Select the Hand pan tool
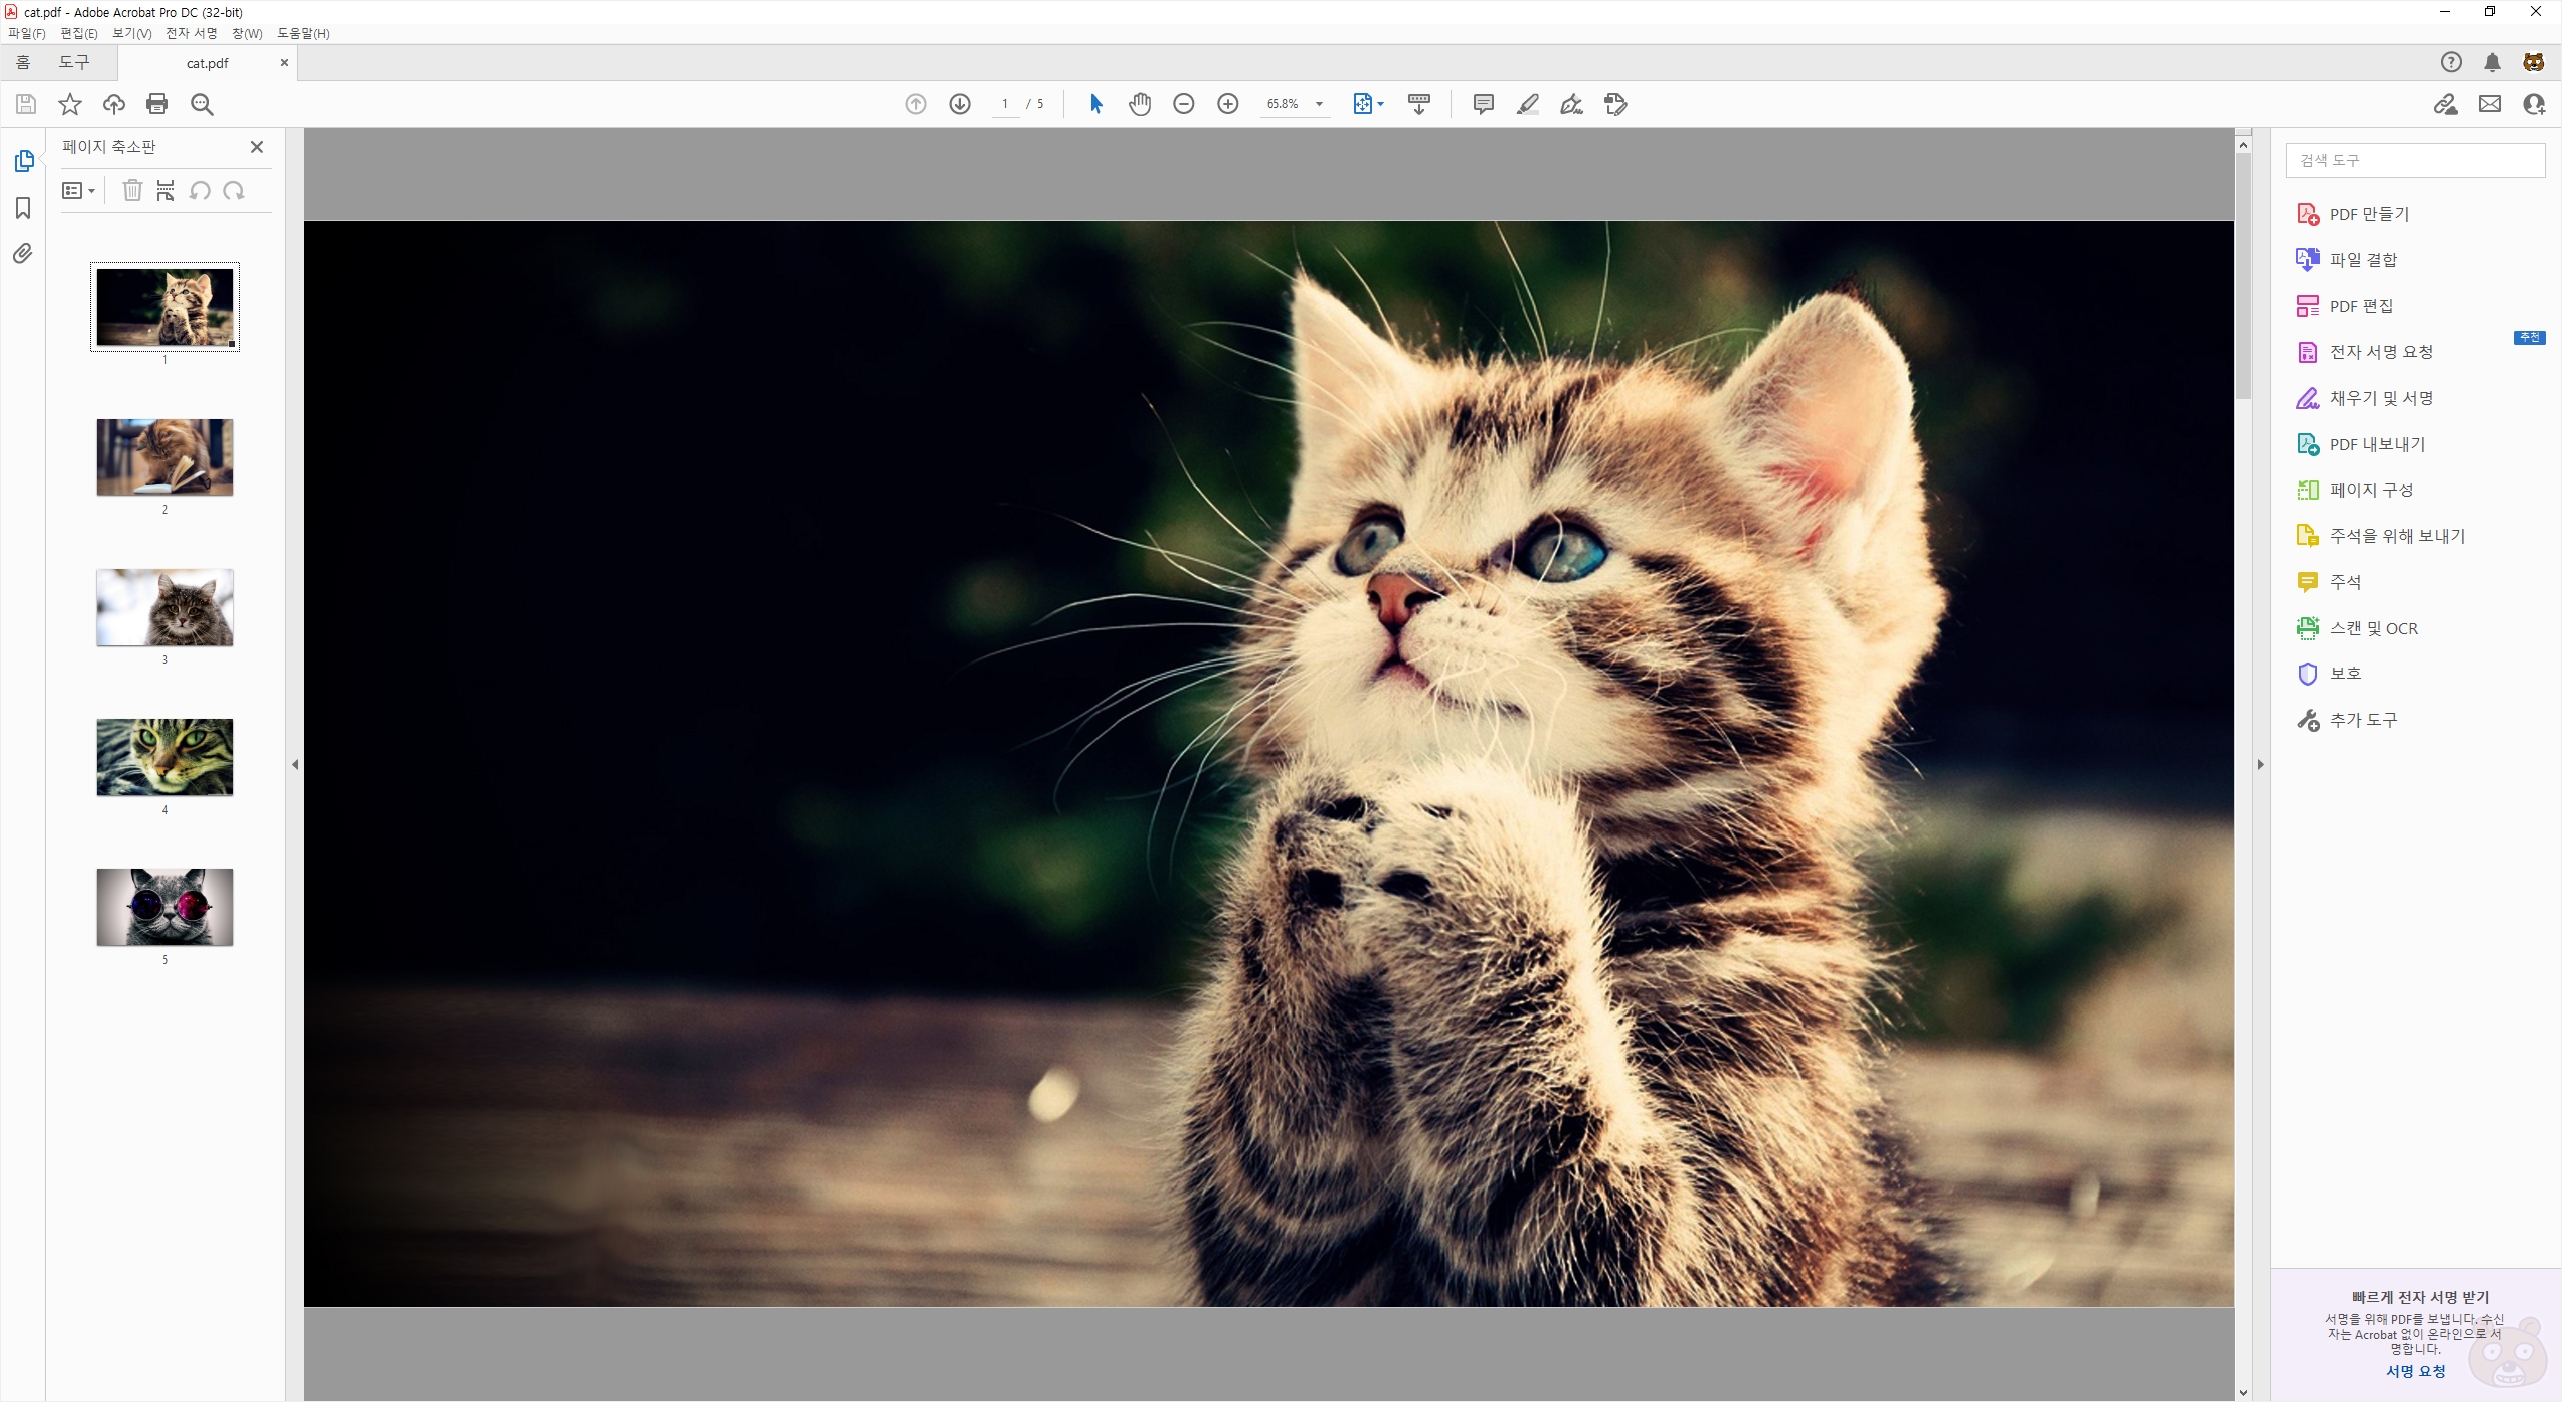This screenshot has height=1402, width=2562. coord(1140,104)
